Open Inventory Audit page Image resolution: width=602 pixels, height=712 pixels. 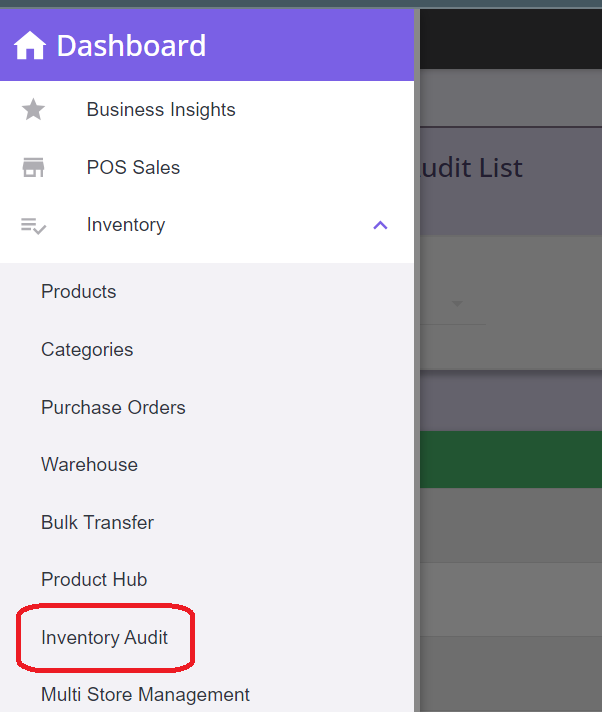[104, 638]
